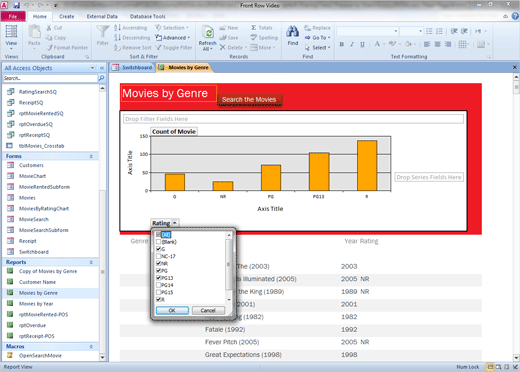Viewport: 520px width, 372px height.
Task: Click the search magnifier in navigation pane
Action: tap(101, 78)
